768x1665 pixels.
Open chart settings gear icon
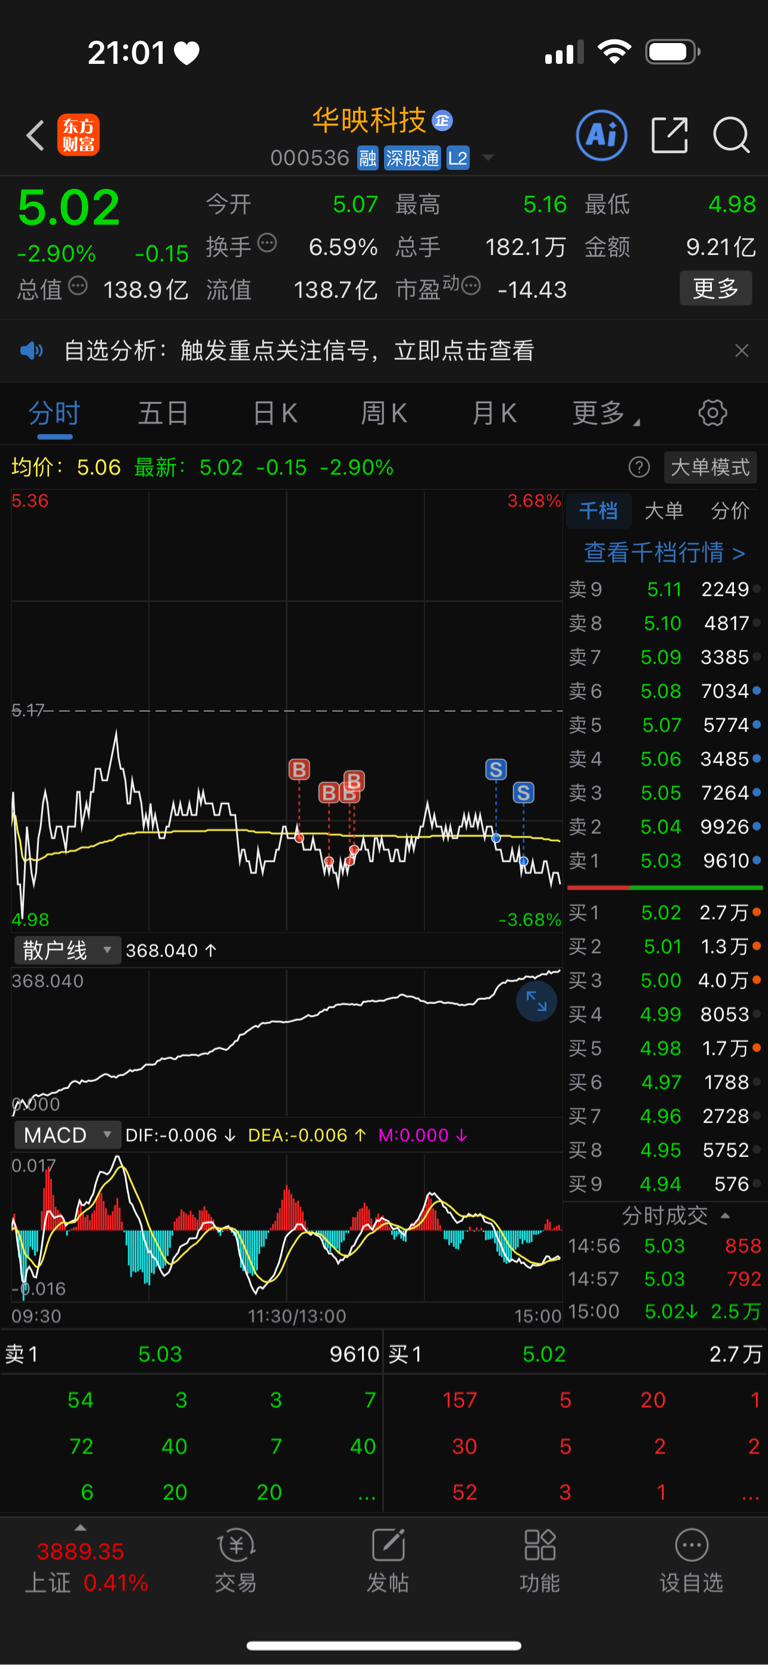click(712, 412)
